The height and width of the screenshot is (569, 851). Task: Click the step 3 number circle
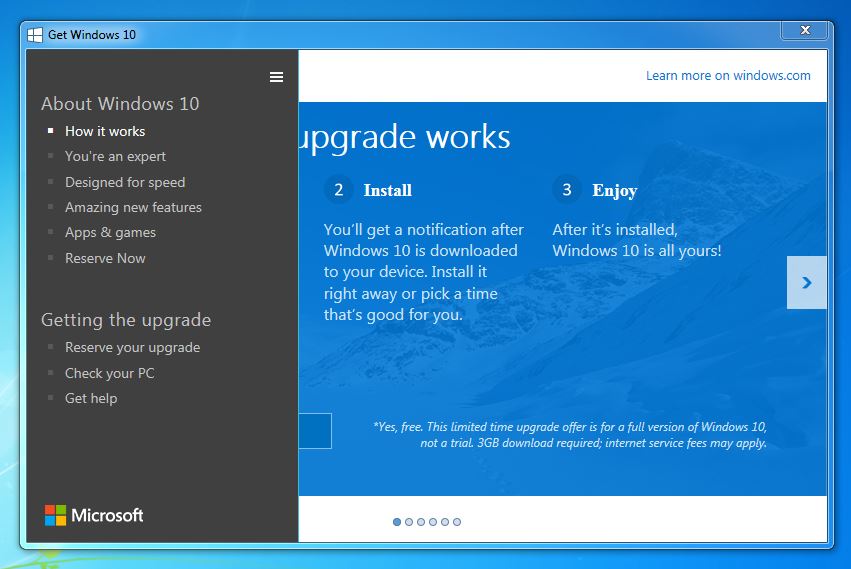point(567,189)
